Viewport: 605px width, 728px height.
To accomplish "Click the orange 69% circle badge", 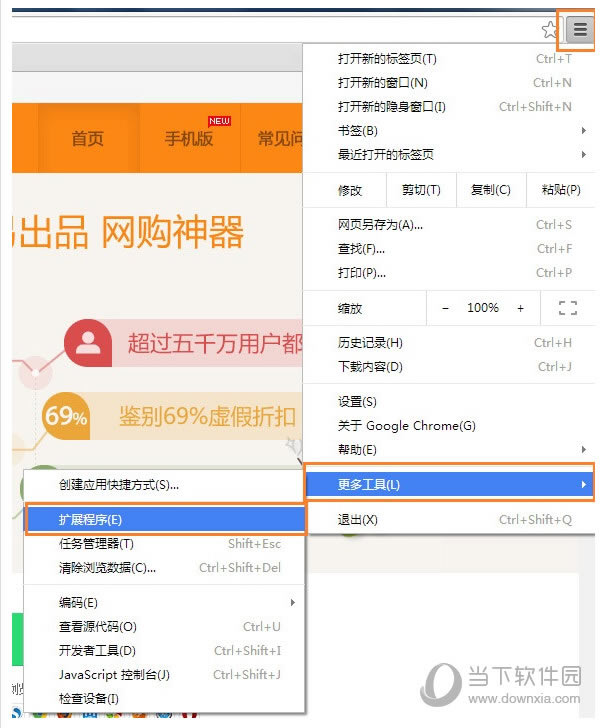I will coord(66,416).
